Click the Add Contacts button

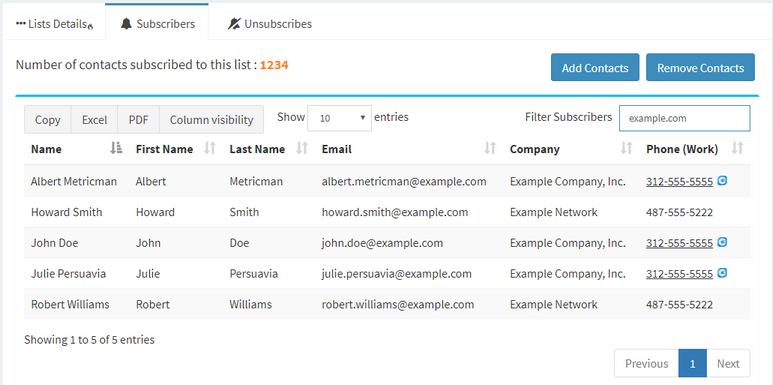(595, 68)
